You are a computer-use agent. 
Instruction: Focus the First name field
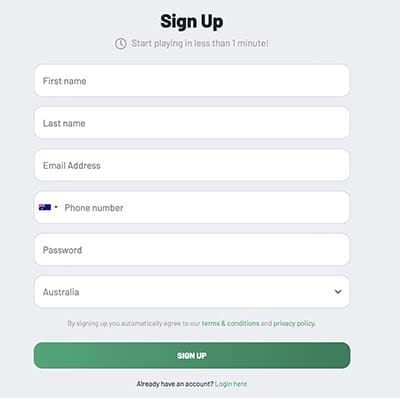click(x=192, y=81)
